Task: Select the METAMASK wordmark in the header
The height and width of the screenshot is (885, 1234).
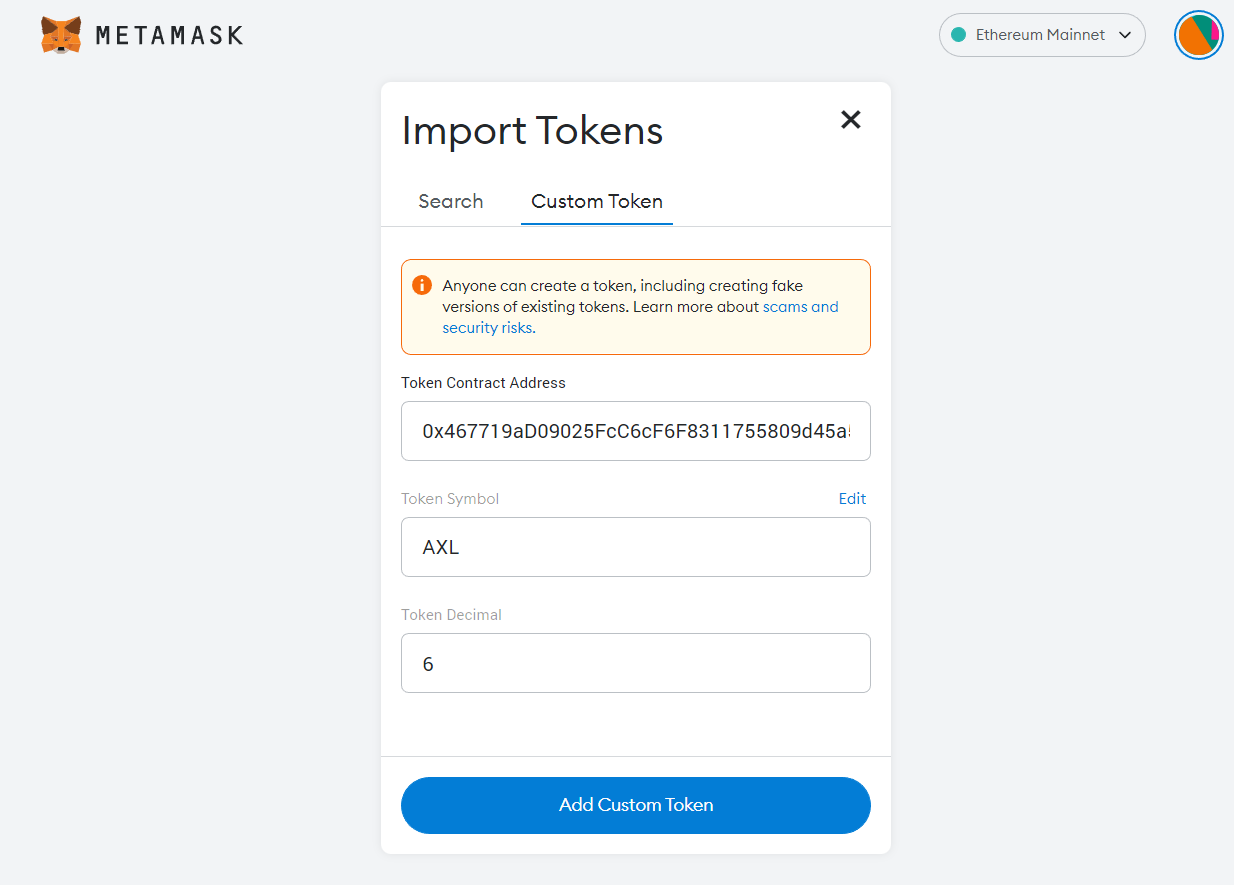Action: click(168, 34)
